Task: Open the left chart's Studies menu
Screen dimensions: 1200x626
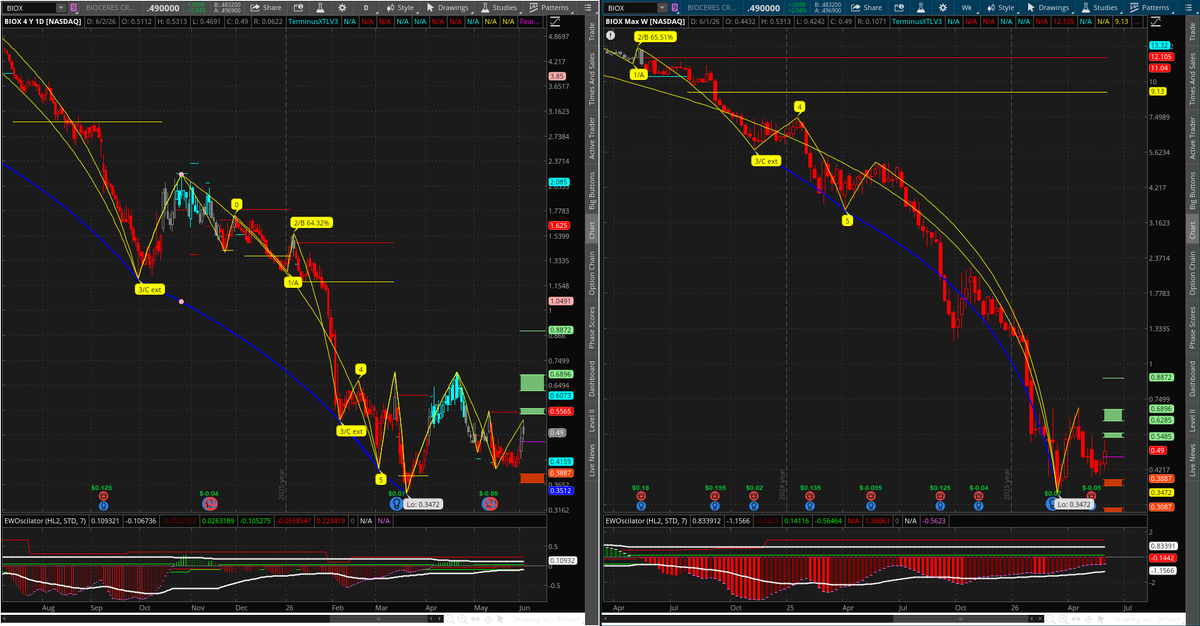Action: pyautogui.click(x=498, y=8)
